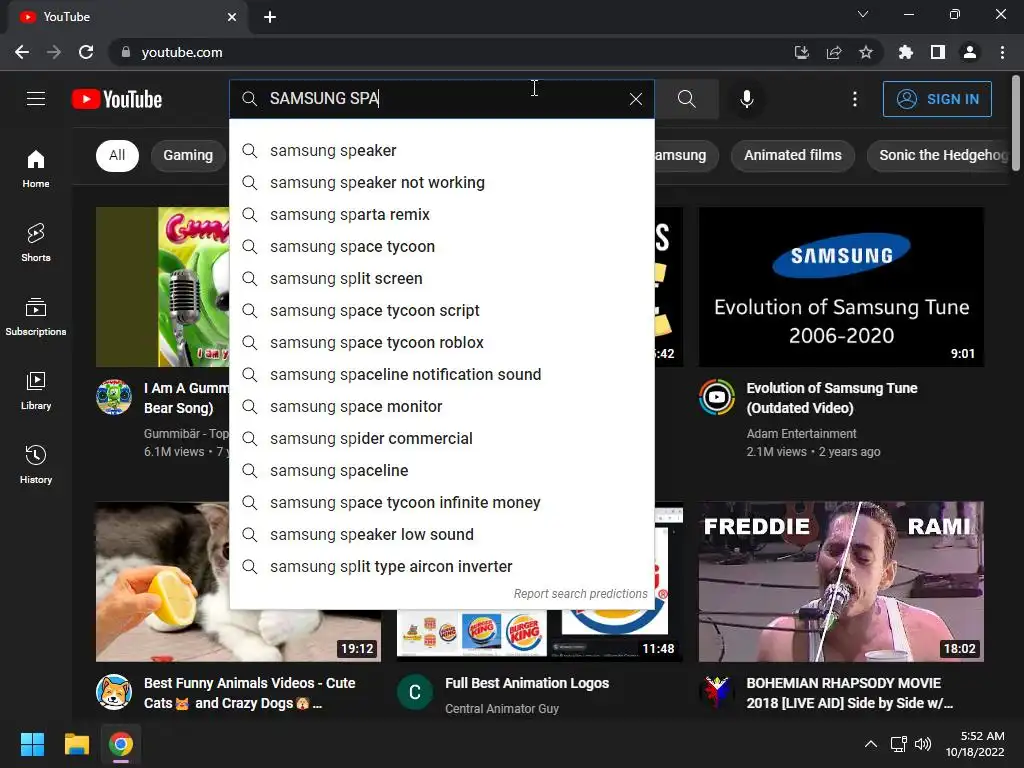Choose suggestion 'samsung speaker'

pos(442,150)
